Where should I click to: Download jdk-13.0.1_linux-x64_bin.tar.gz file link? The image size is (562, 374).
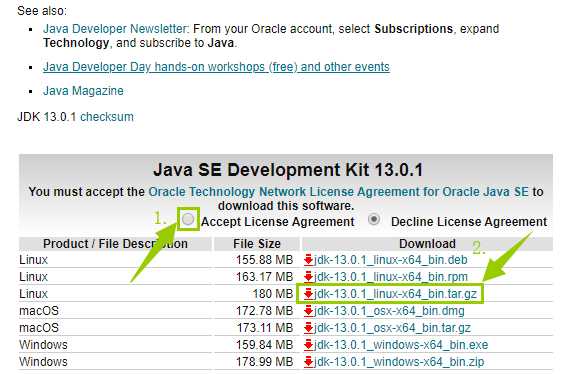395,294
